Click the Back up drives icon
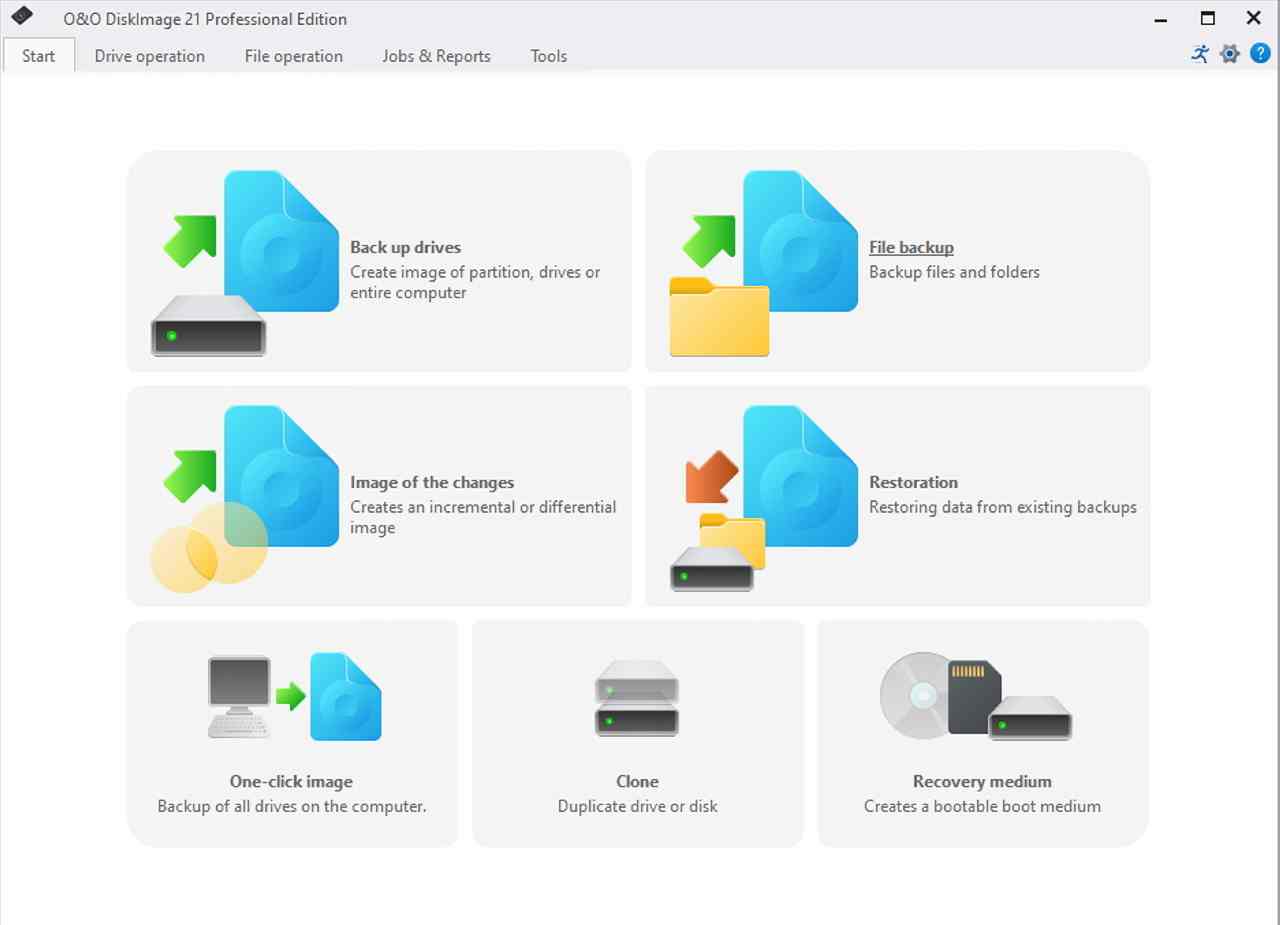 pos(246,262)
